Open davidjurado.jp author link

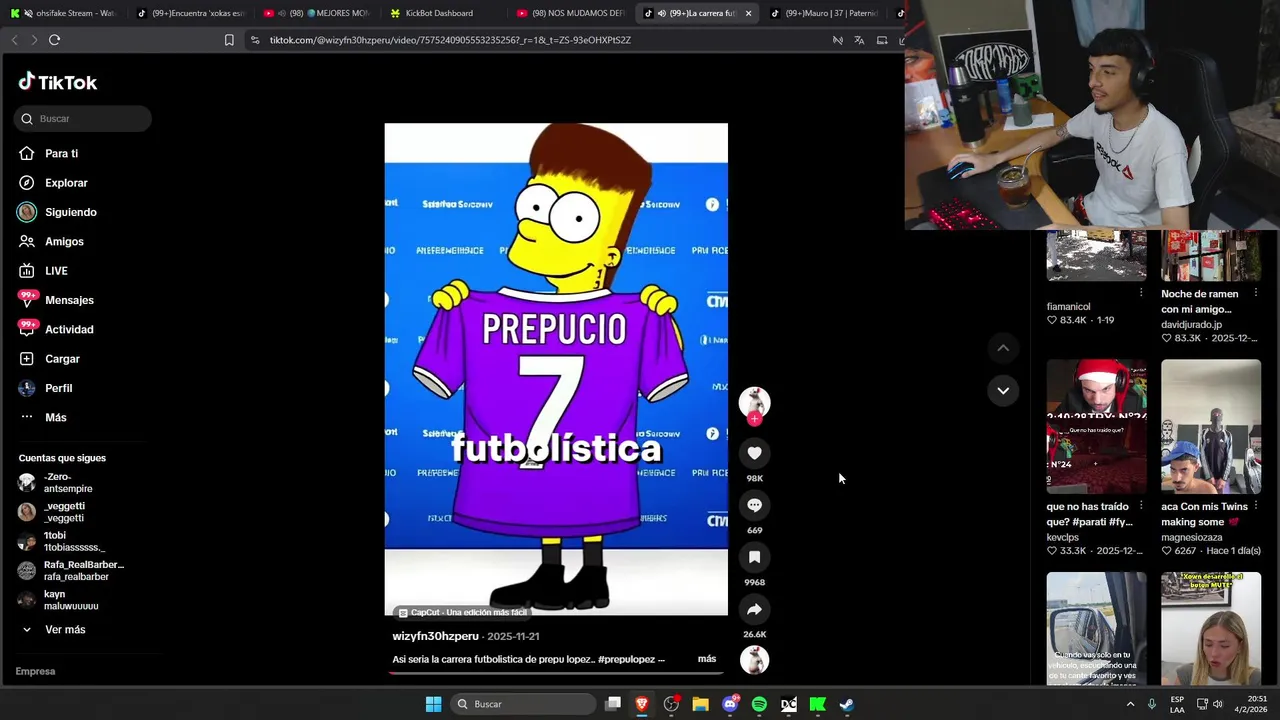[1191, 324]
